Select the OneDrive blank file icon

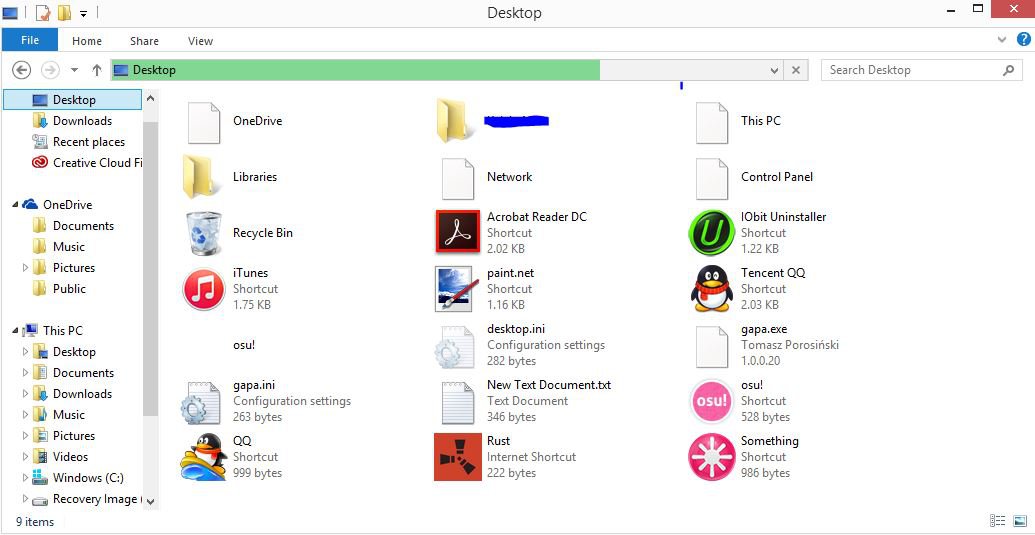[204, 122]
